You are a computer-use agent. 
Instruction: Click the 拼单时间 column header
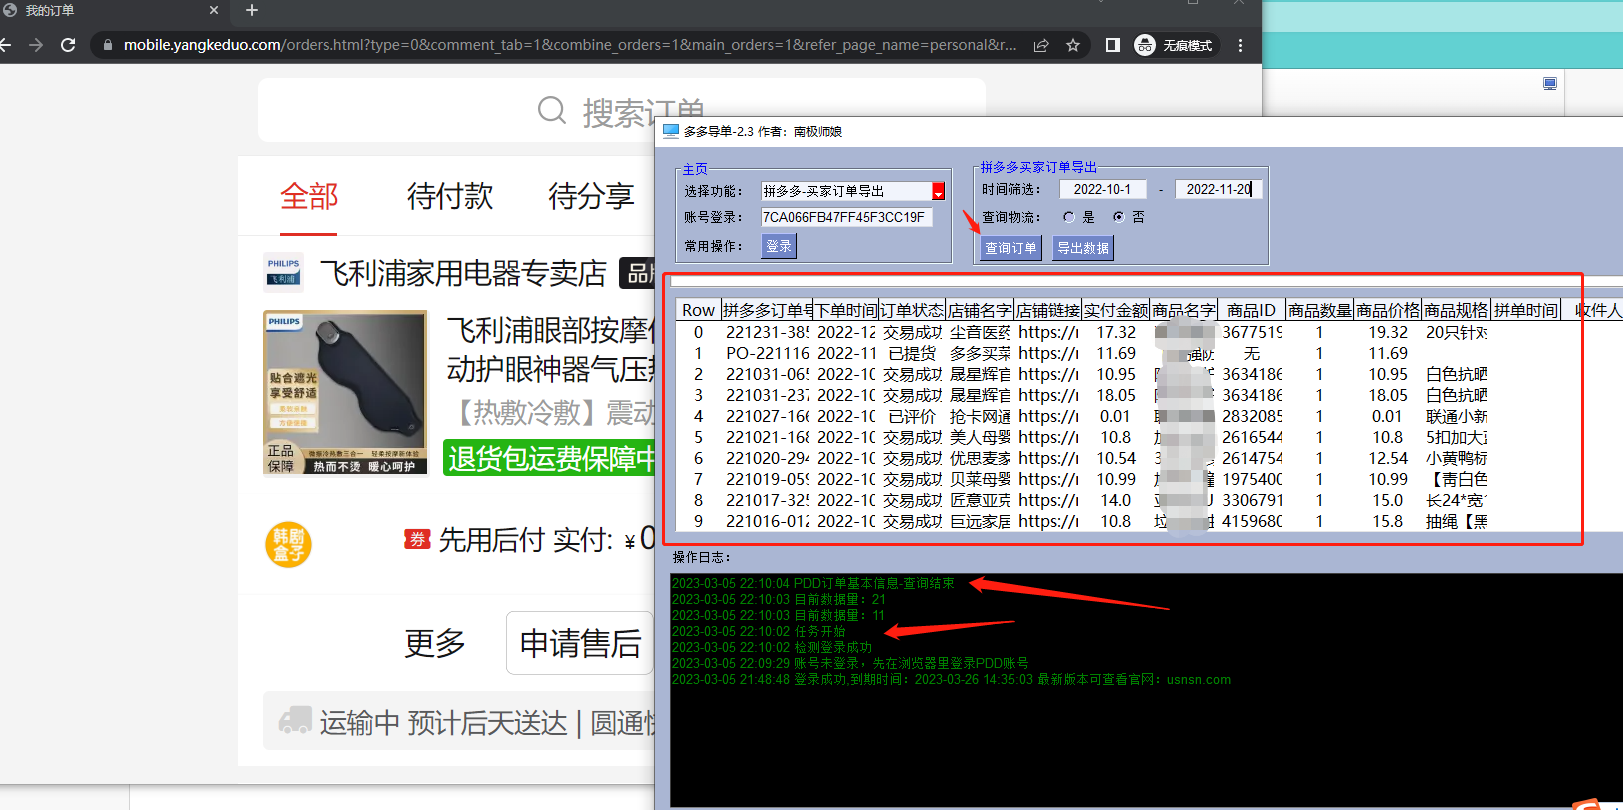point(1525,310)
